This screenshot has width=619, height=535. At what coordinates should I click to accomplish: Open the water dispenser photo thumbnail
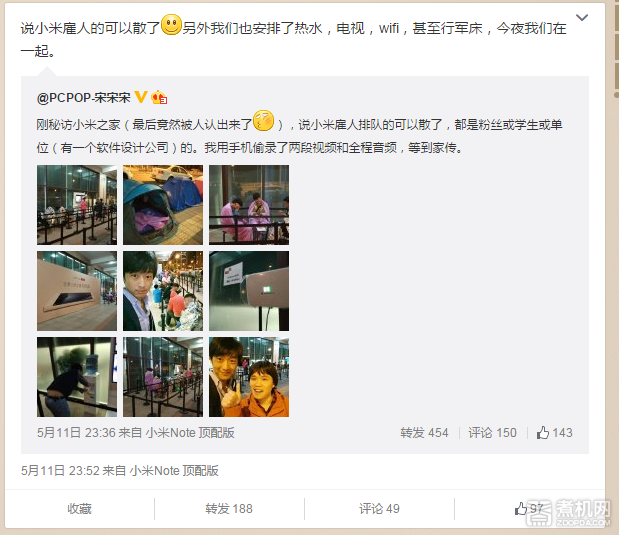click(x=77, y=377)
